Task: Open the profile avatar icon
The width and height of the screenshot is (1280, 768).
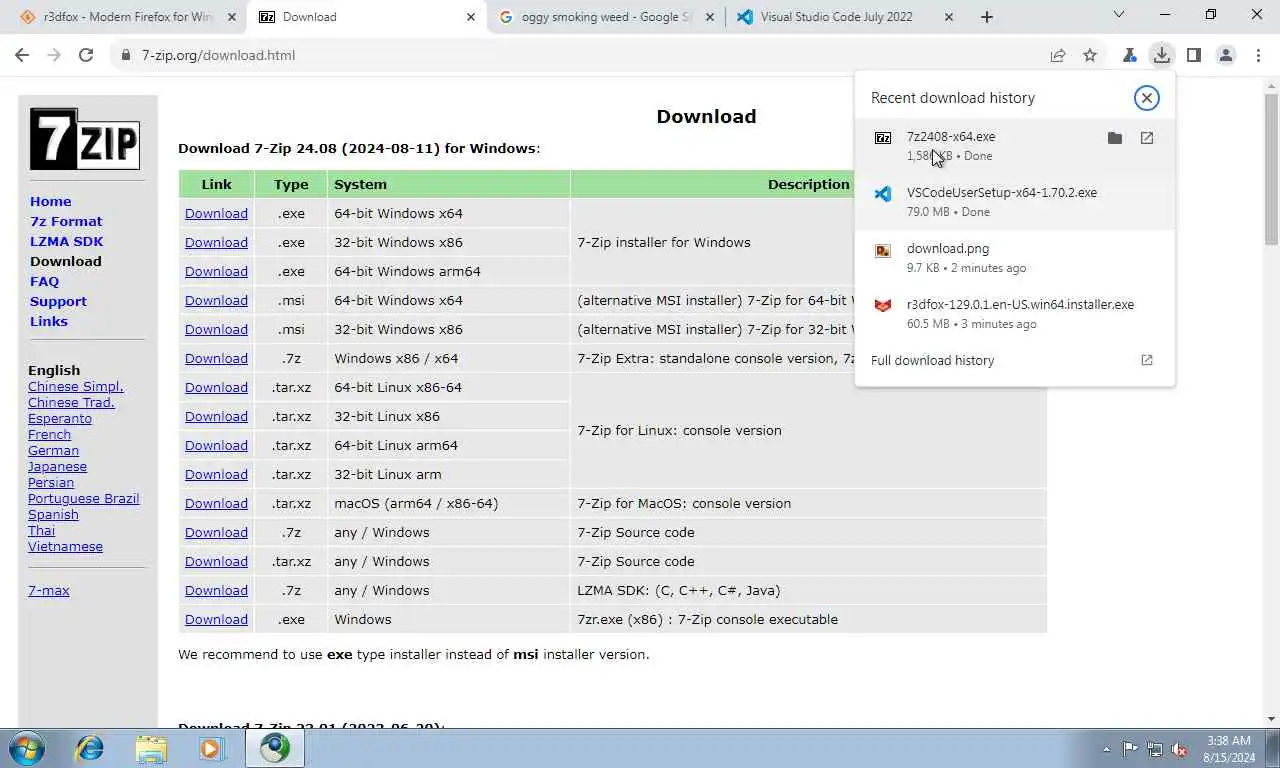Action: click(x=1226, y=55)
